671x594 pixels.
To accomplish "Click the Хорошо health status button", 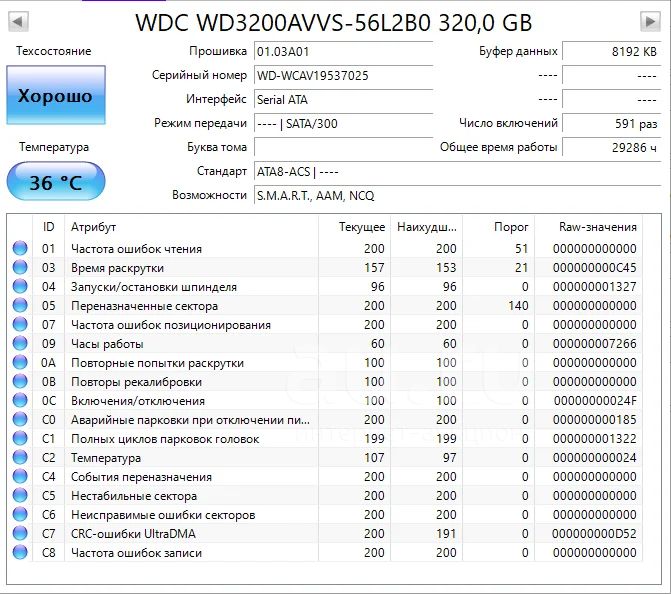I will (56, 95).
